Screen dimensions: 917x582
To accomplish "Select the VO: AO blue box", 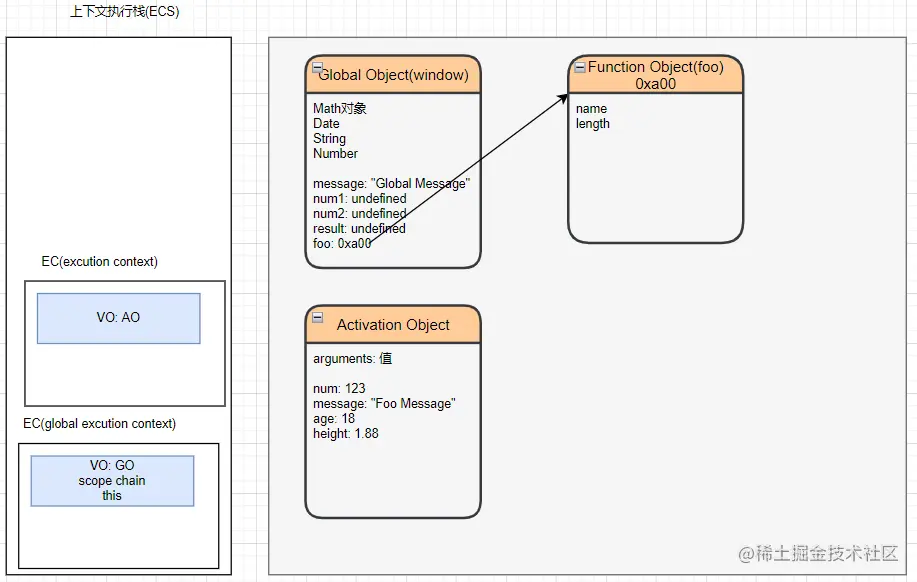I will click(119, 318).
